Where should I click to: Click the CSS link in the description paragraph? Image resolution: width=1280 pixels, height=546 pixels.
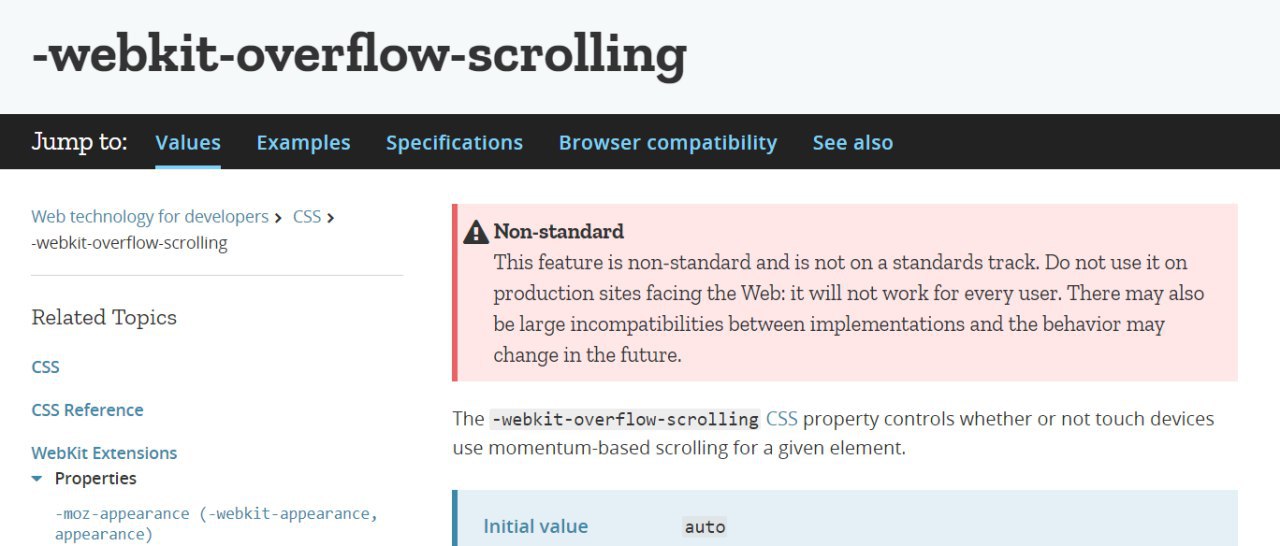click(781, 419)
